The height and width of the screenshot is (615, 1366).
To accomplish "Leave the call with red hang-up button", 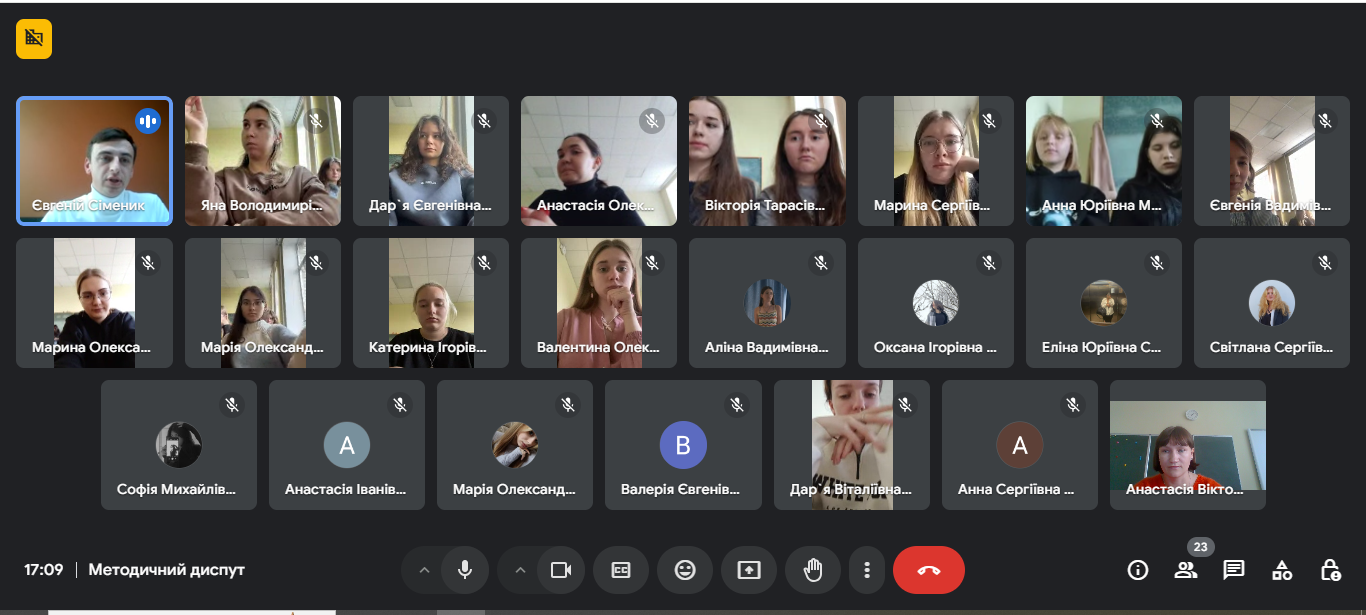I will (x=929, y=570).
